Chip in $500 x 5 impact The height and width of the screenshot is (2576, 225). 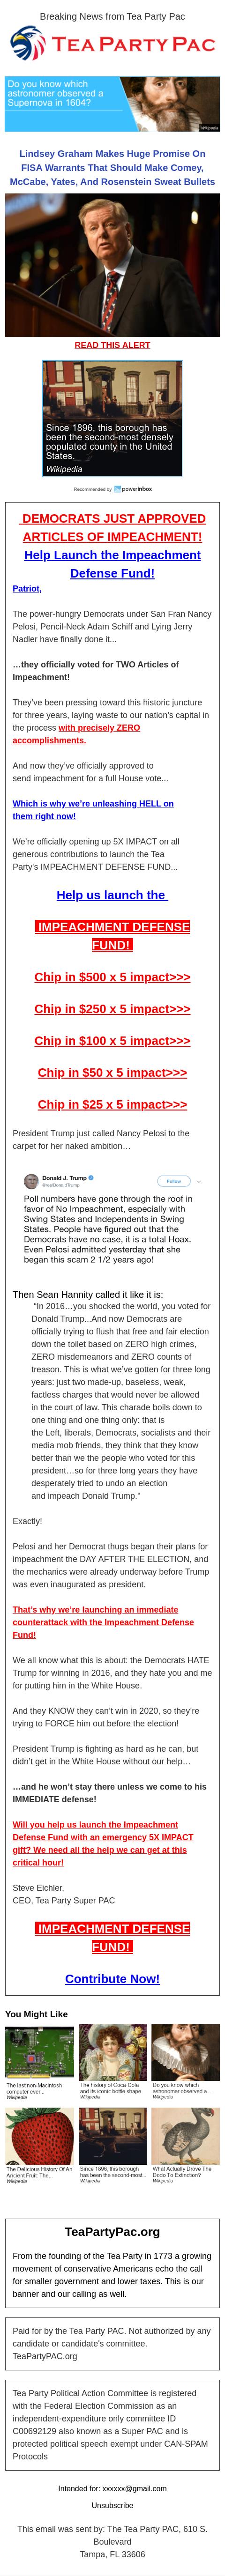[112, 977]
